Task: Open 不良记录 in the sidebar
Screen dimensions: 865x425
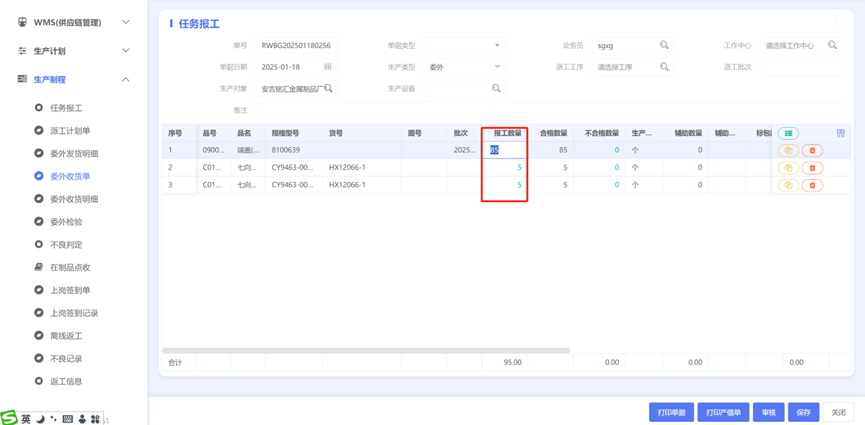Action: tap(66, 359)
